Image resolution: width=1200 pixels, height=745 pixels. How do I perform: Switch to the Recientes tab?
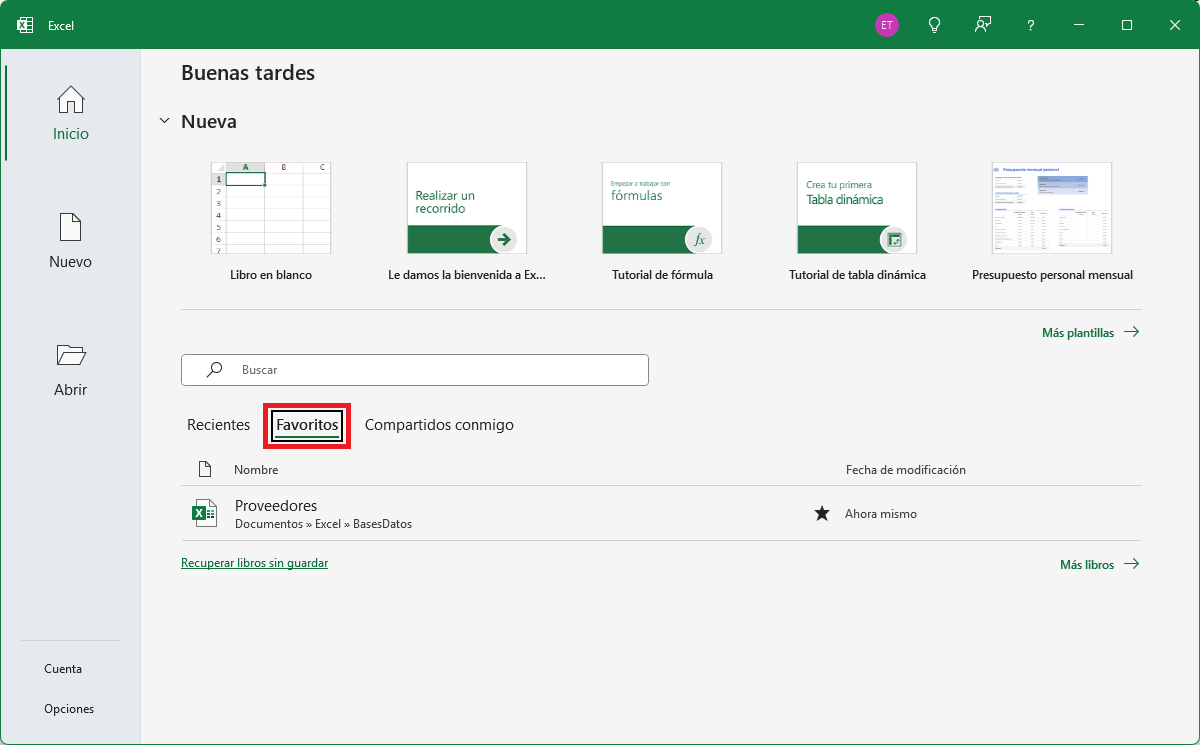218,425
